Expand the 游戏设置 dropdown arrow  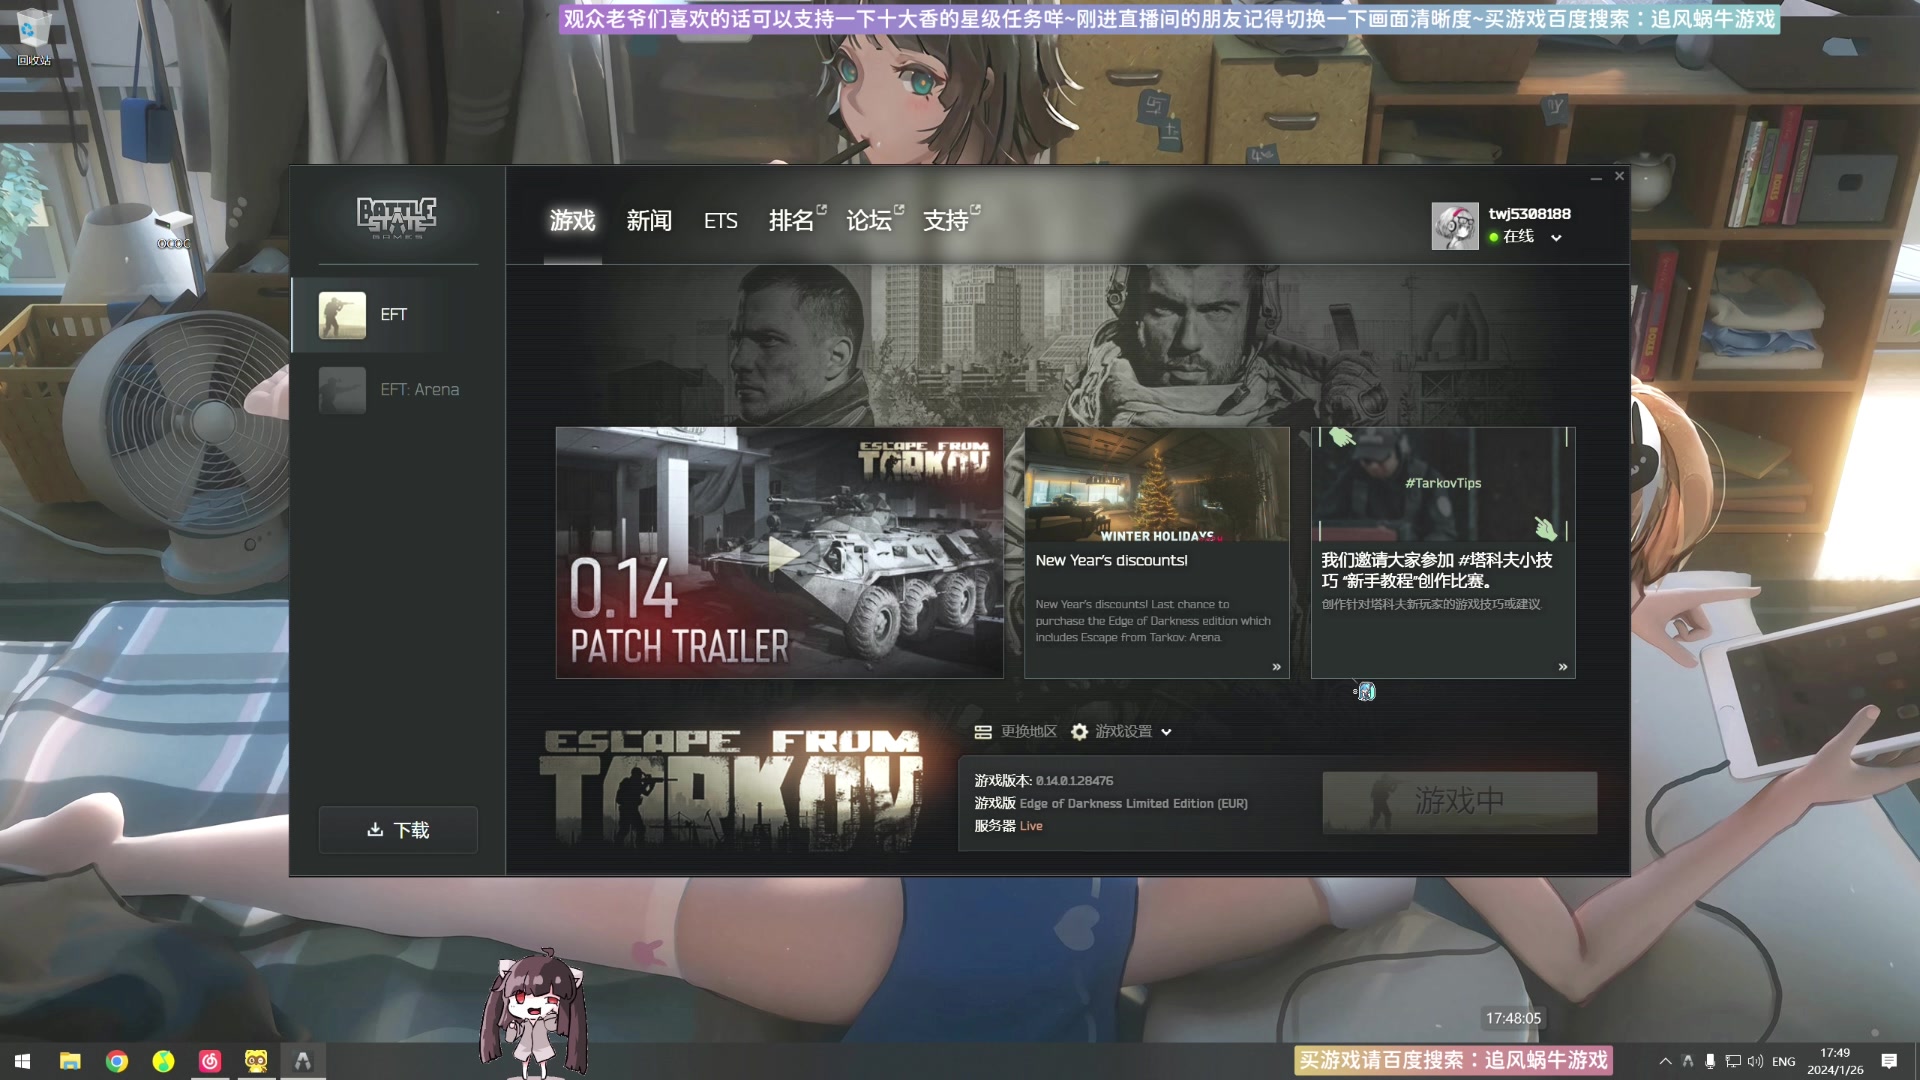click(x=1166, y=733)
